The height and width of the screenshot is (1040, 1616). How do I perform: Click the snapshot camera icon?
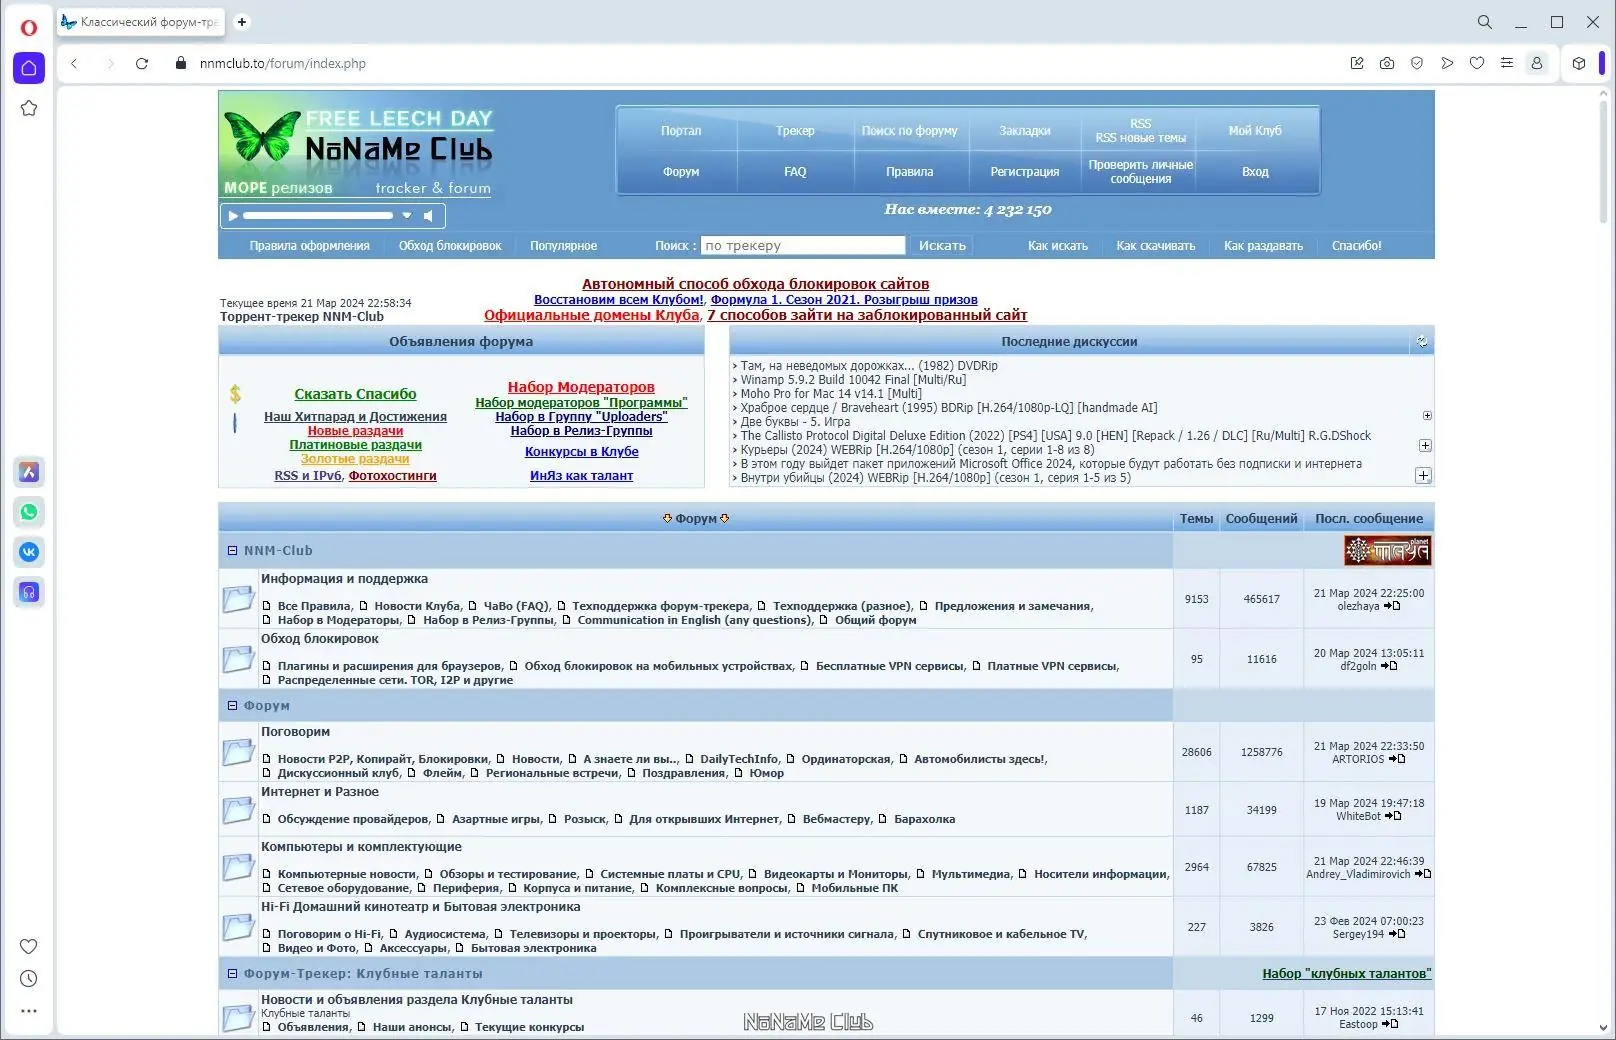click(1387, 63)
